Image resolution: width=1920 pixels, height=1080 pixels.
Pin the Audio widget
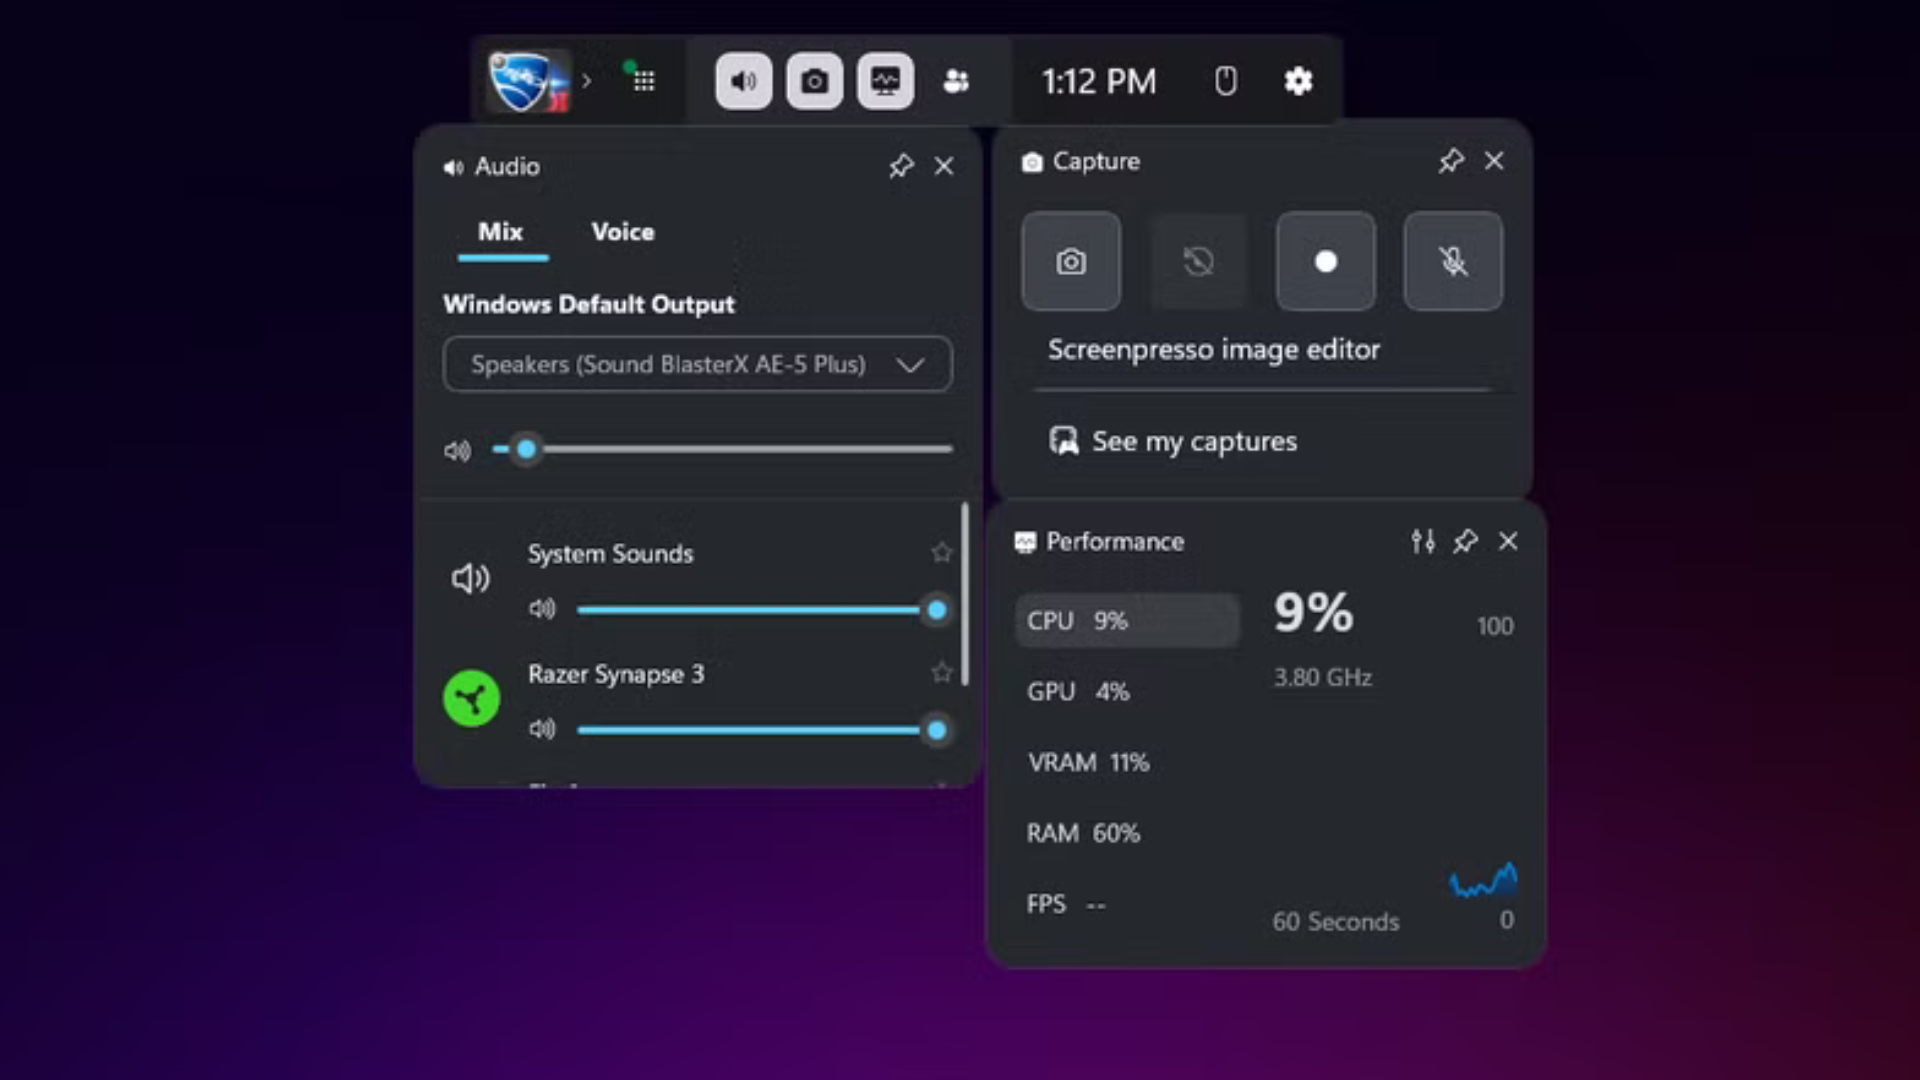coord(901,166)
